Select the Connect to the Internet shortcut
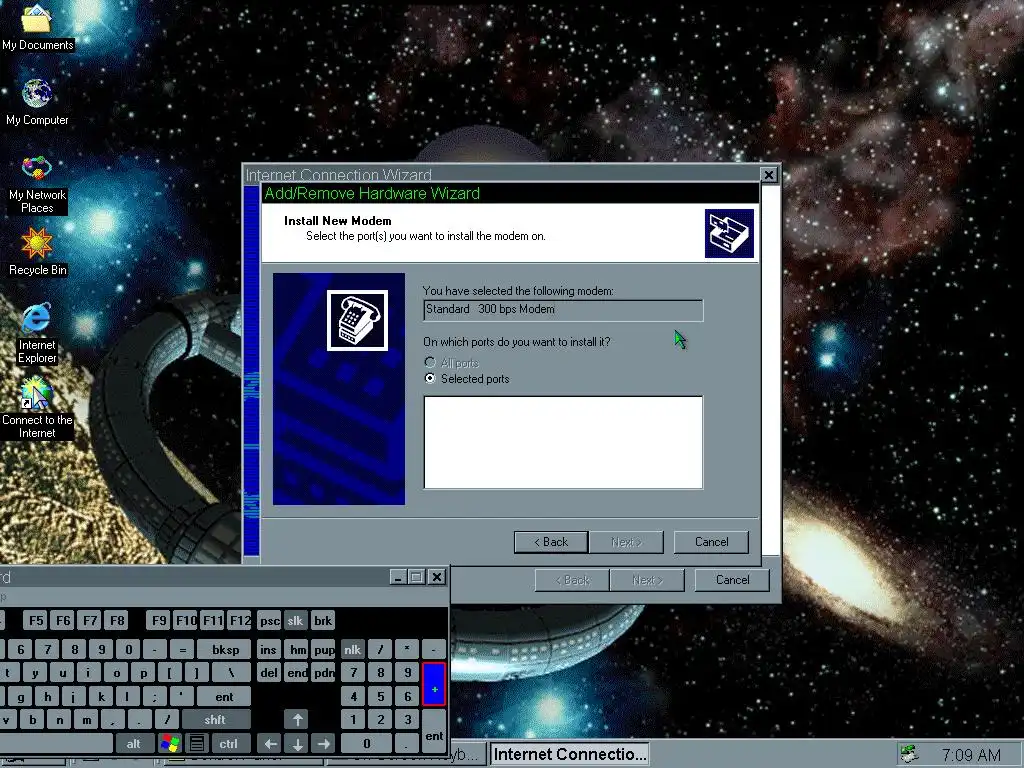 [x=37, y=408]
